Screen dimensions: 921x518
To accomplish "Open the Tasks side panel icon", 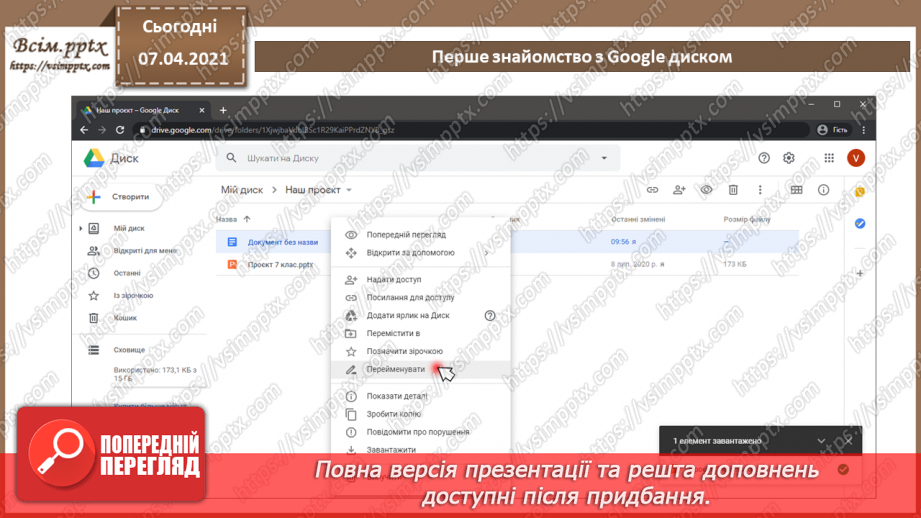I will pos(860,223).
